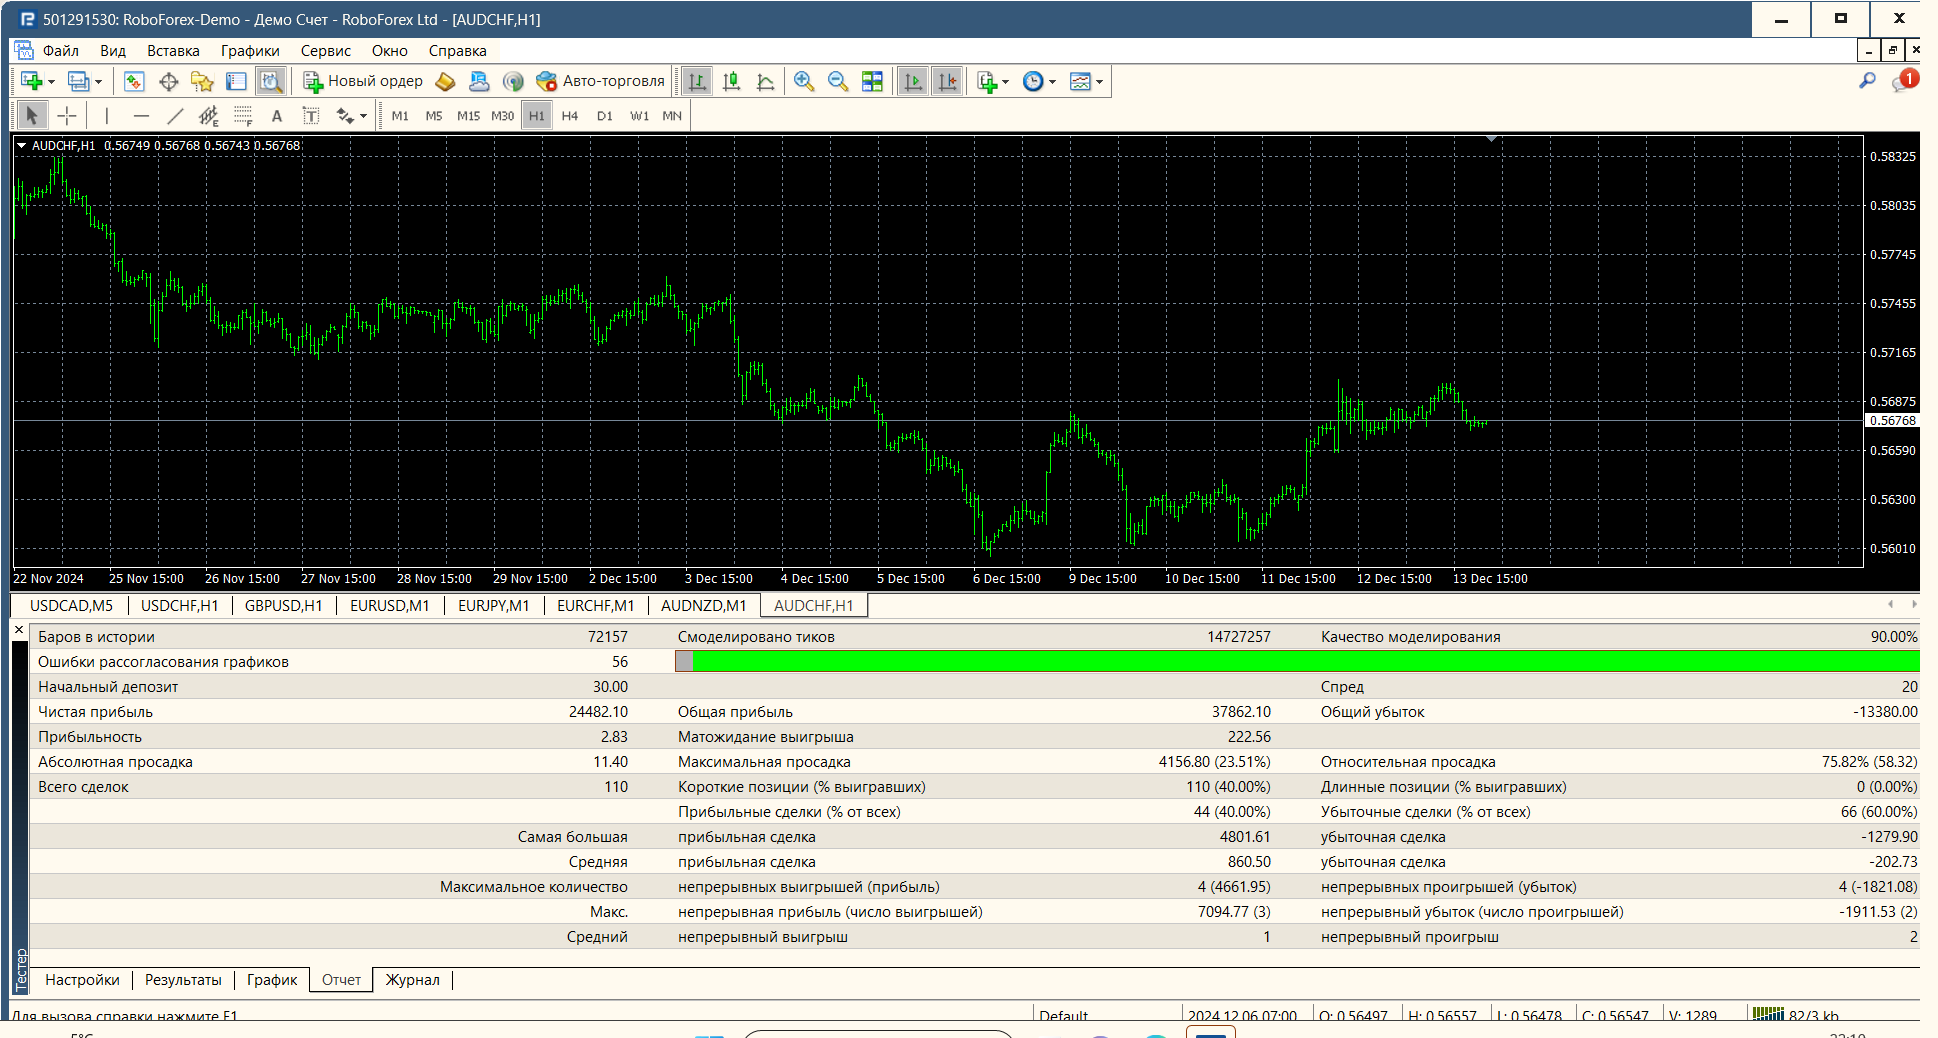Open MetaEditor yellow book icon
The image size is (1938, 1038).
(446, 81)
